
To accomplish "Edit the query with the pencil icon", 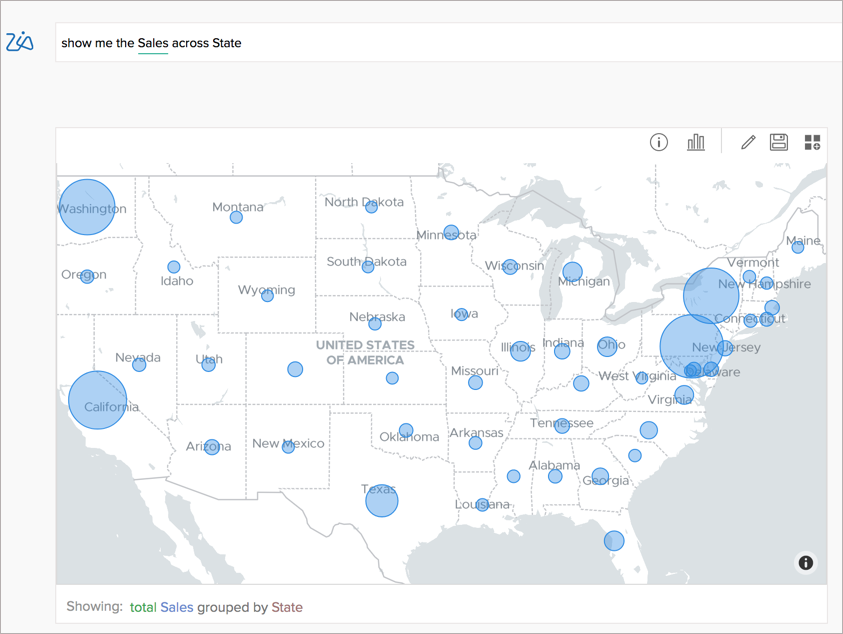I will pos(747,142).
